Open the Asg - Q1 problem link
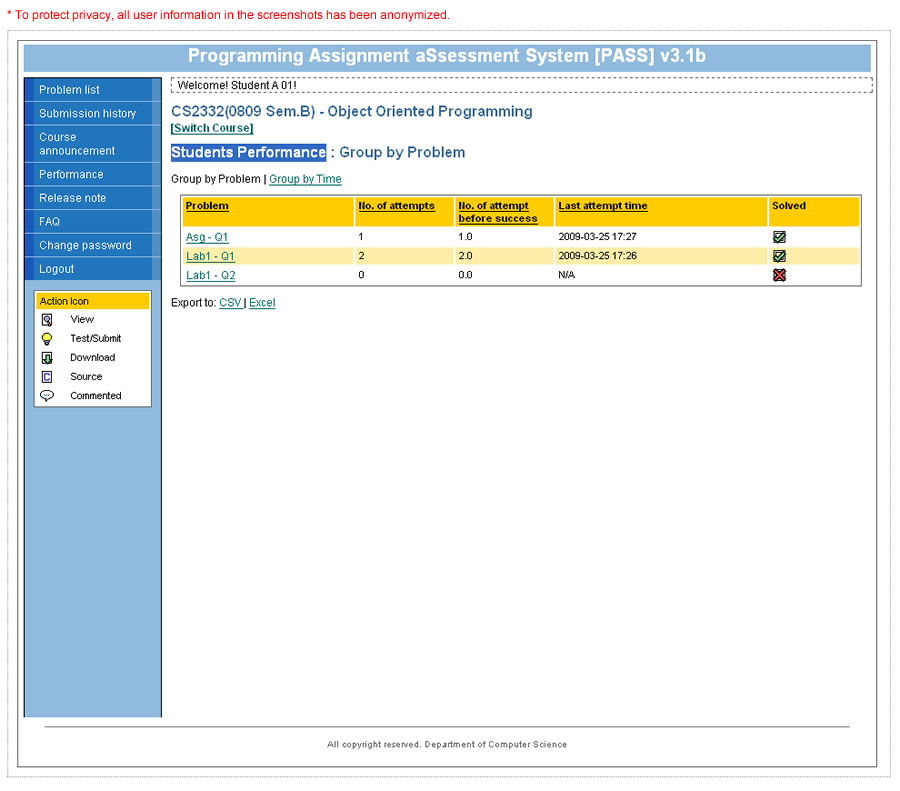Viewport: 900px width, 791px height. click(207, 237)
